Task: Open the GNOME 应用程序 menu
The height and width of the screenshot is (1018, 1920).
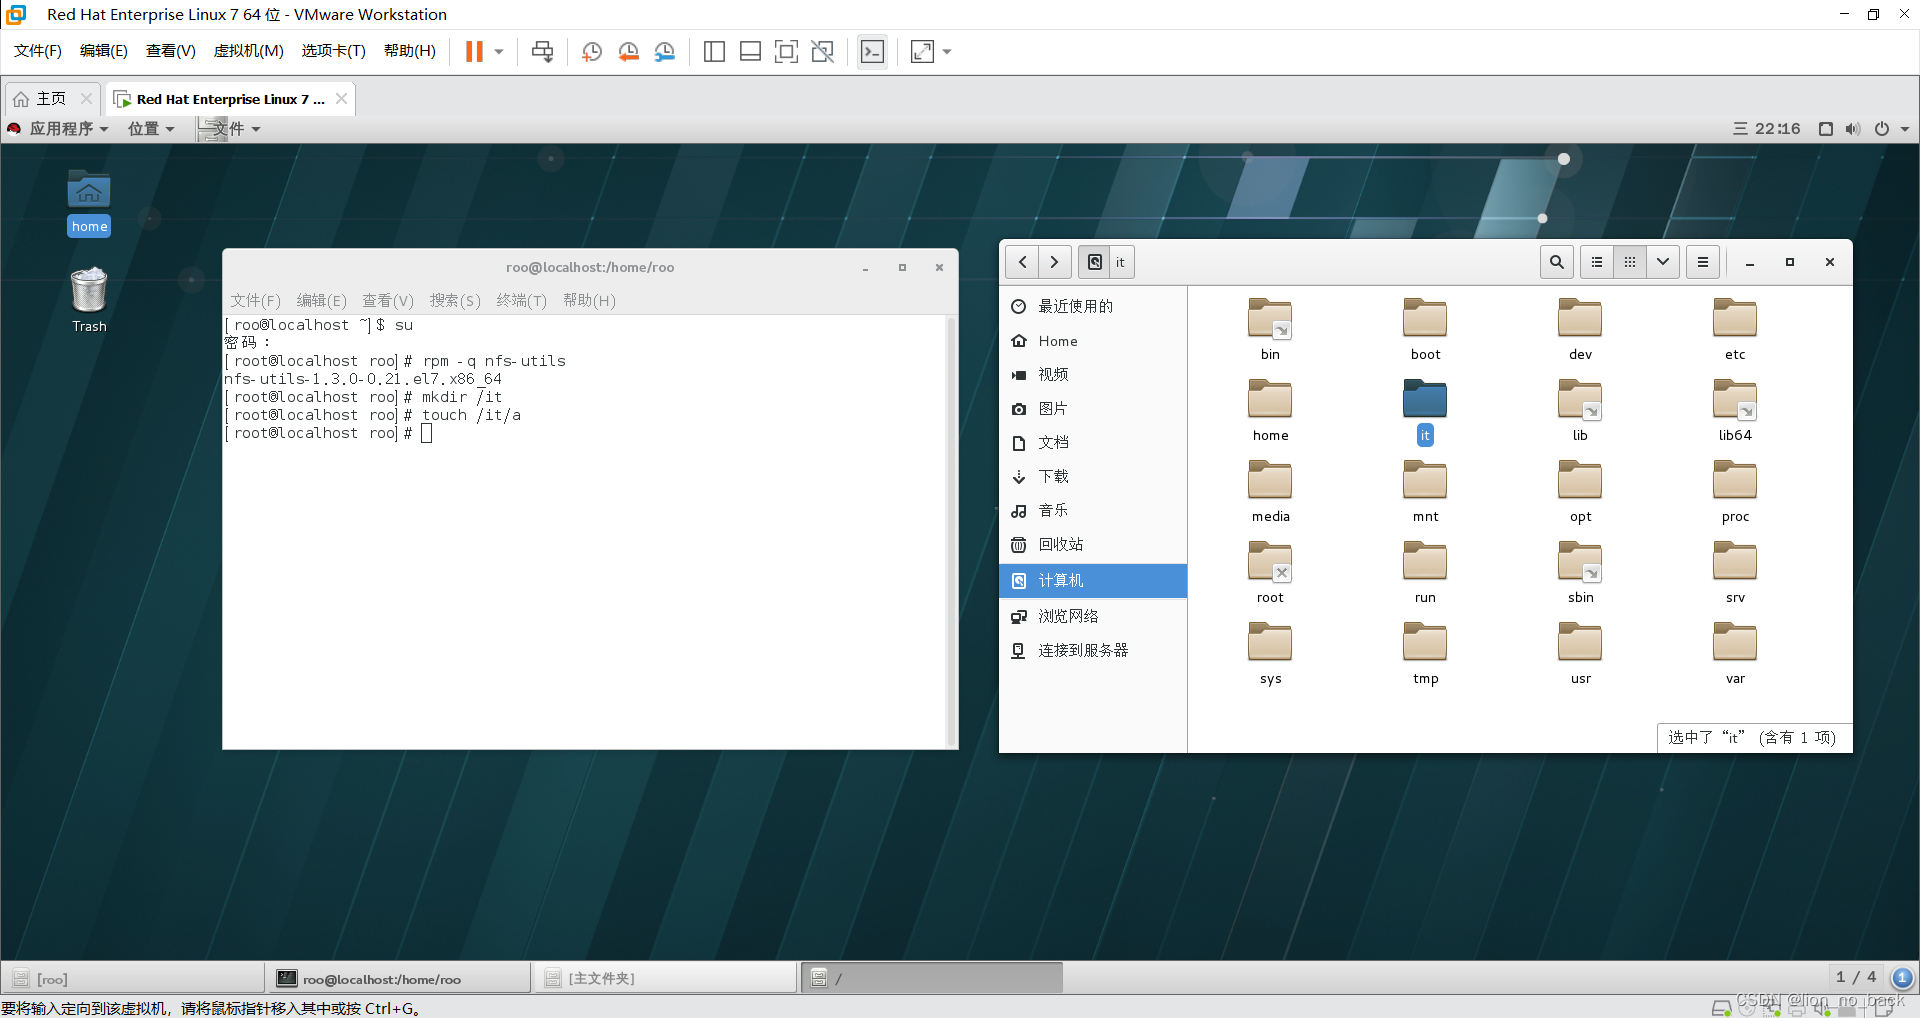Action: point(58,129)
